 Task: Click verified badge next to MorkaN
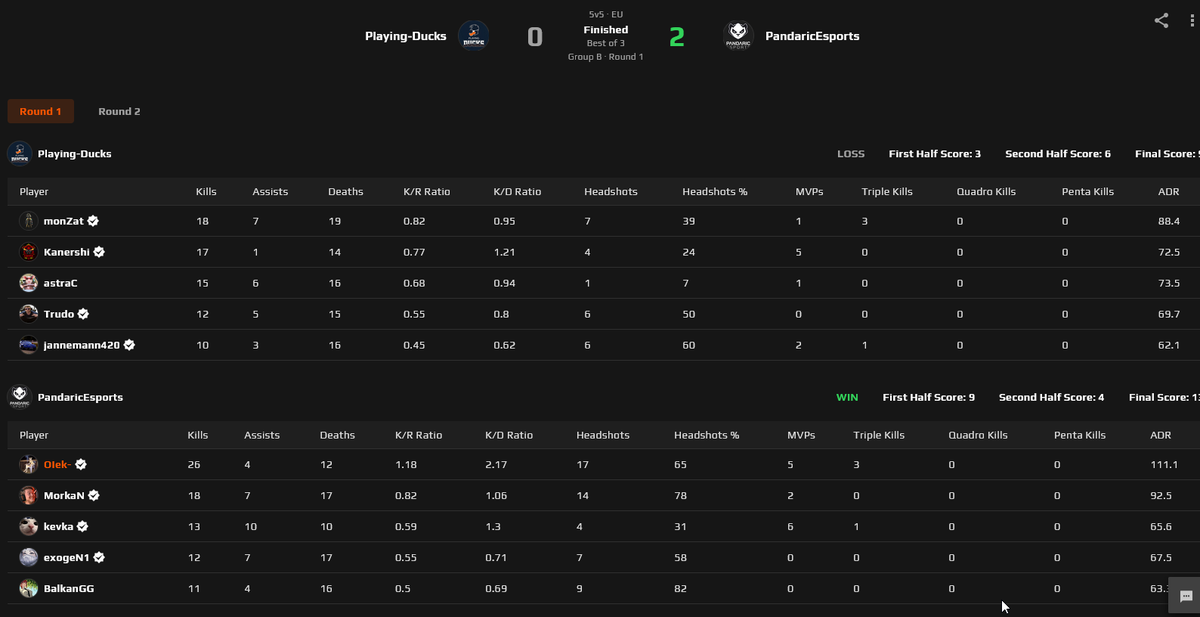[x=93, y=496]
